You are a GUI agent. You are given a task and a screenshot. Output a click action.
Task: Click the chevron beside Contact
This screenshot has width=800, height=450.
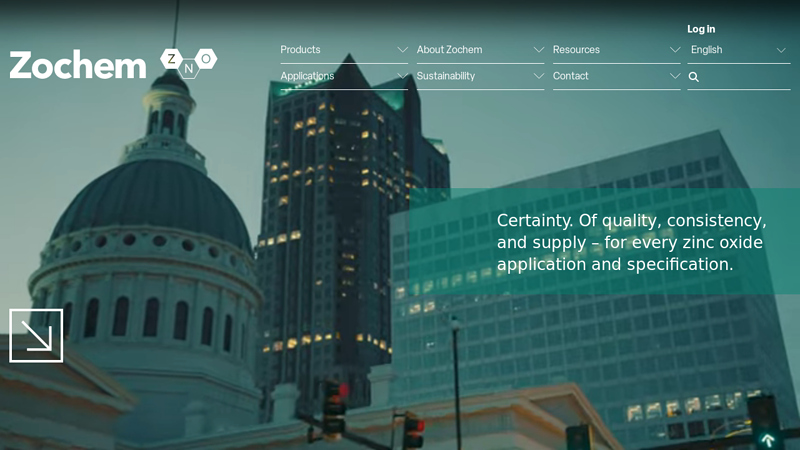674,76
